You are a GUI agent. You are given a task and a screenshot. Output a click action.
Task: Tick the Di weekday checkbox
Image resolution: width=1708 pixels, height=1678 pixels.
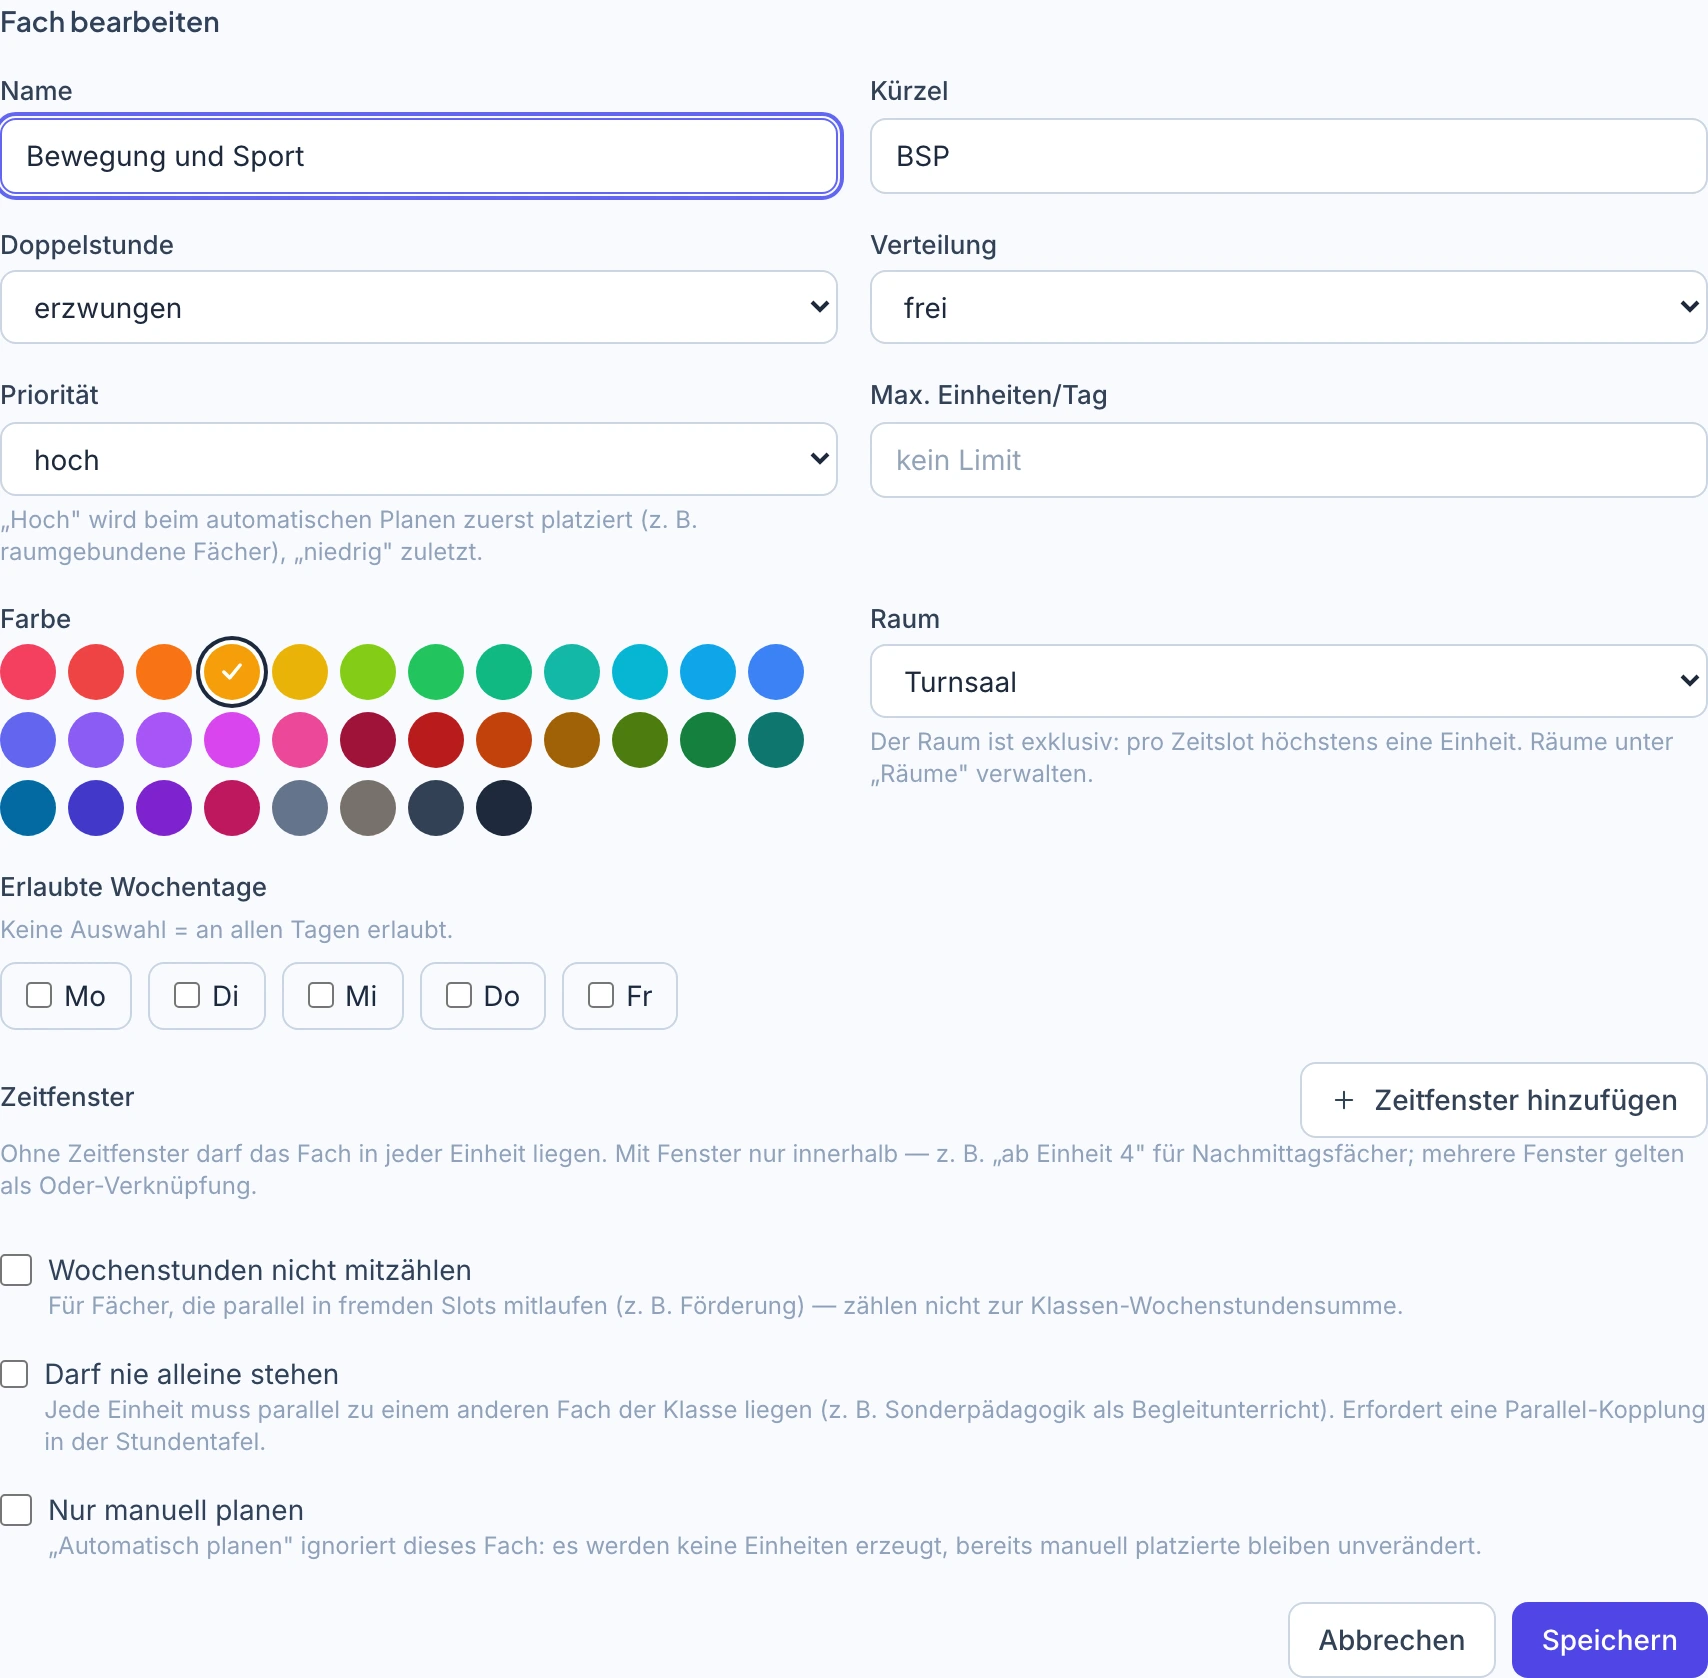[187, 995]
